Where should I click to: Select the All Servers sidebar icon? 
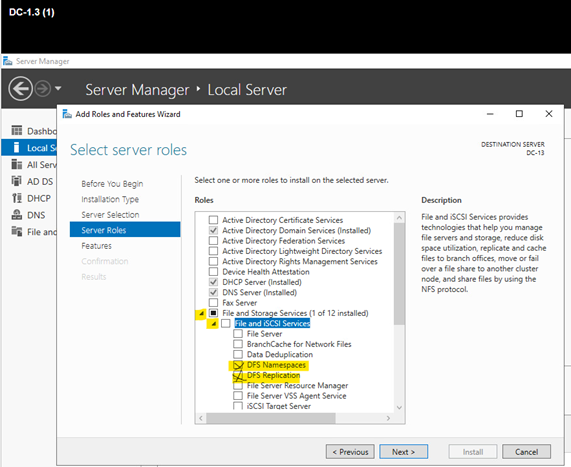pyautogui.click(x=17, y=165)
